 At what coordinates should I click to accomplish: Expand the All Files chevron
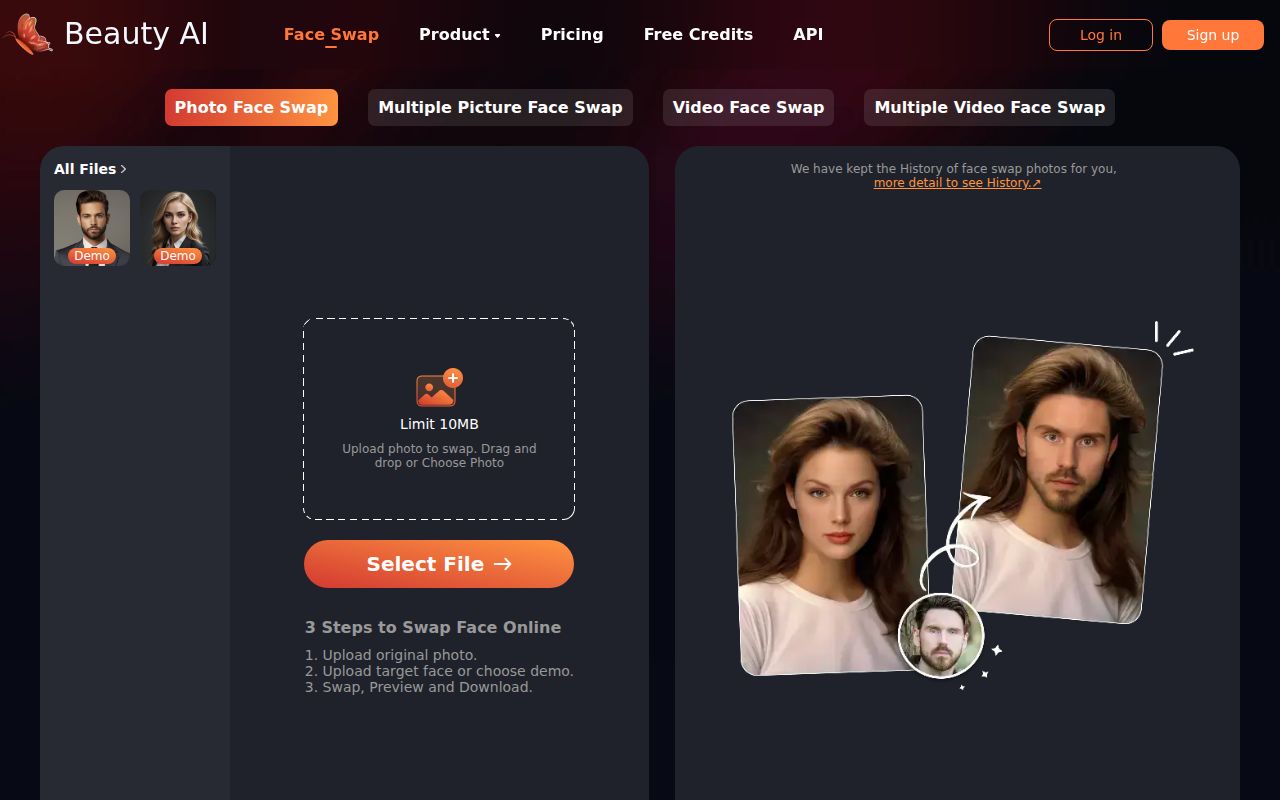[x=123, y=169]
